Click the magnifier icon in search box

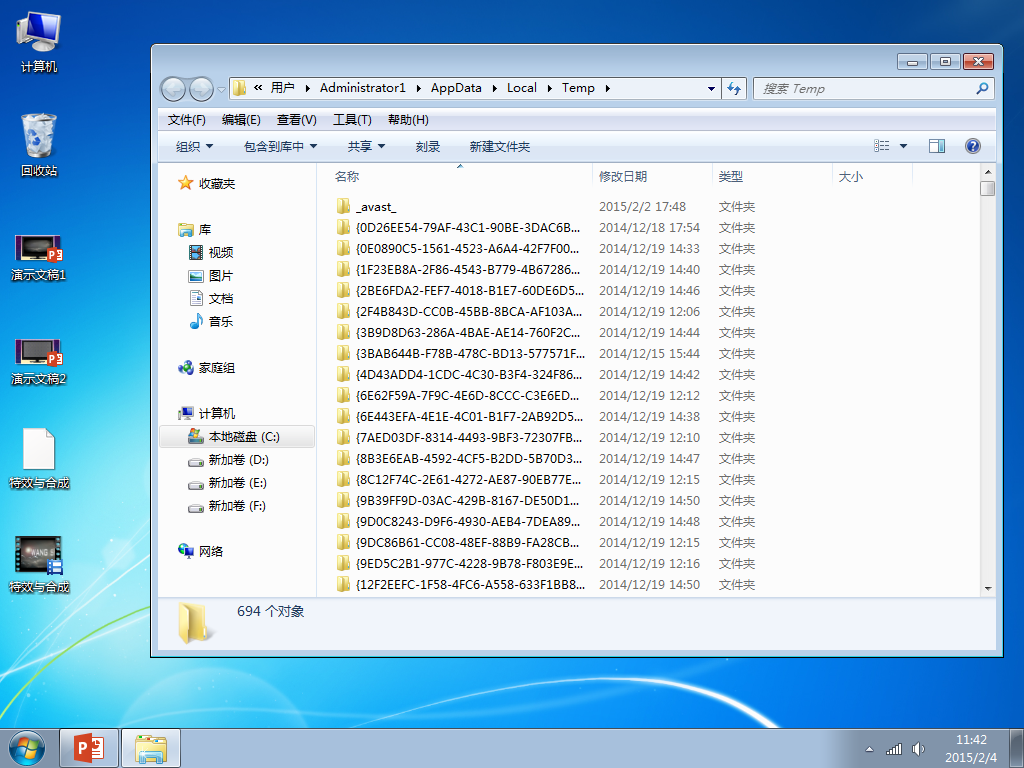point(982,88)
